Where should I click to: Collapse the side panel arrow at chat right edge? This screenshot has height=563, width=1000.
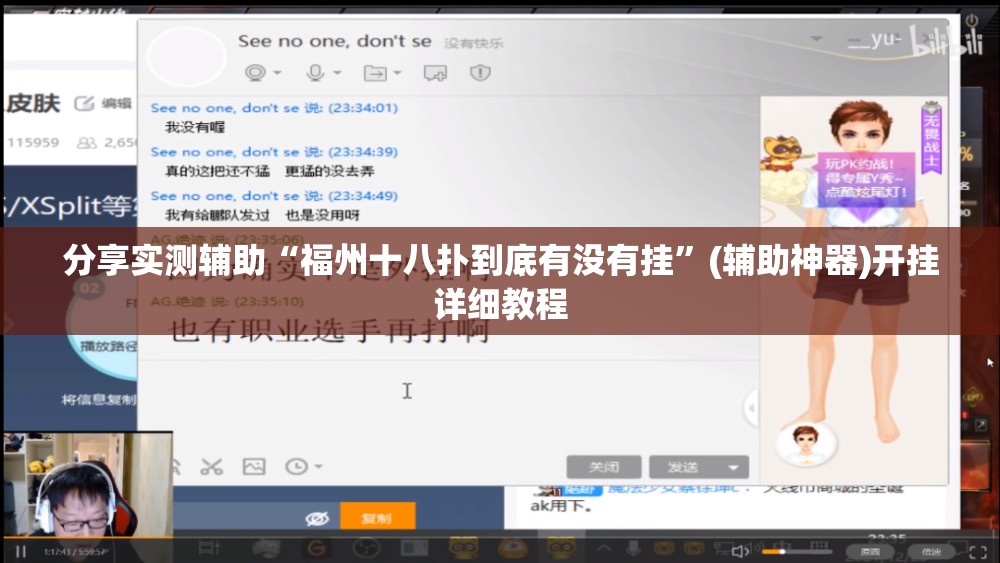coord(751,407)
